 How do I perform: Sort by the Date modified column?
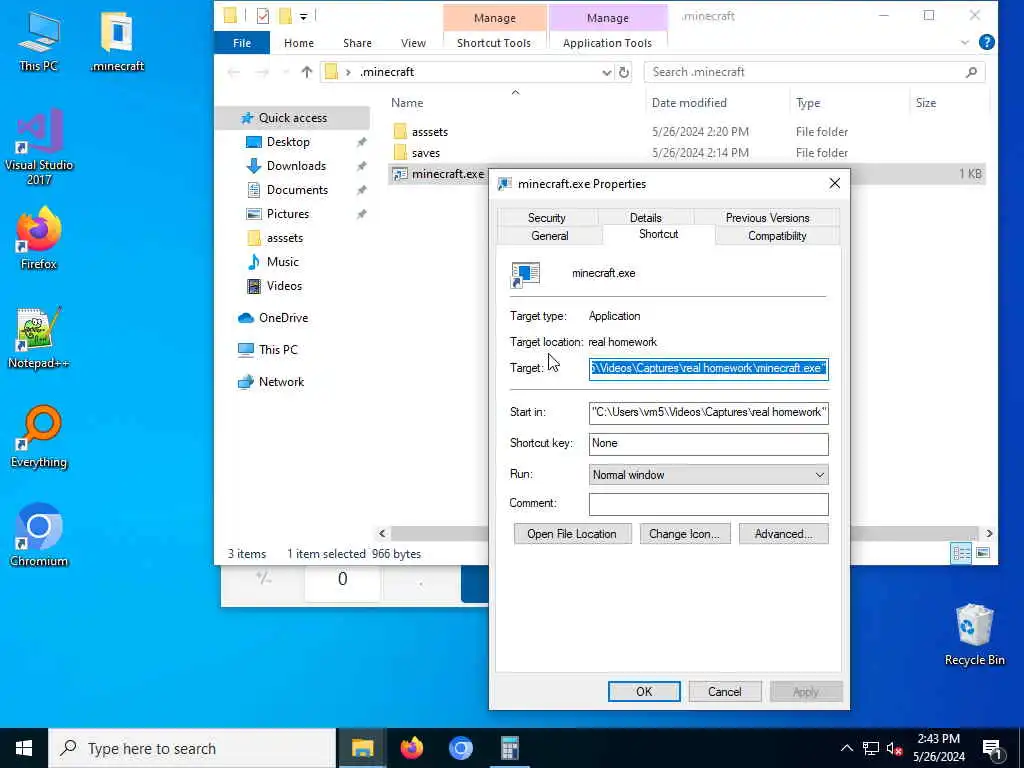(x=689, y=103)
